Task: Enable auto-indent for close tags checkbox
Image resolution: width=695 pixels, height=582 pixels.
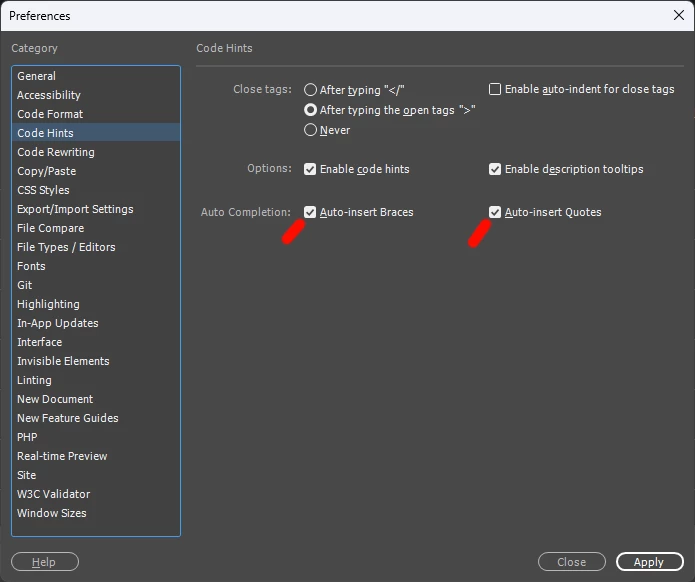Action: (495, 89)
